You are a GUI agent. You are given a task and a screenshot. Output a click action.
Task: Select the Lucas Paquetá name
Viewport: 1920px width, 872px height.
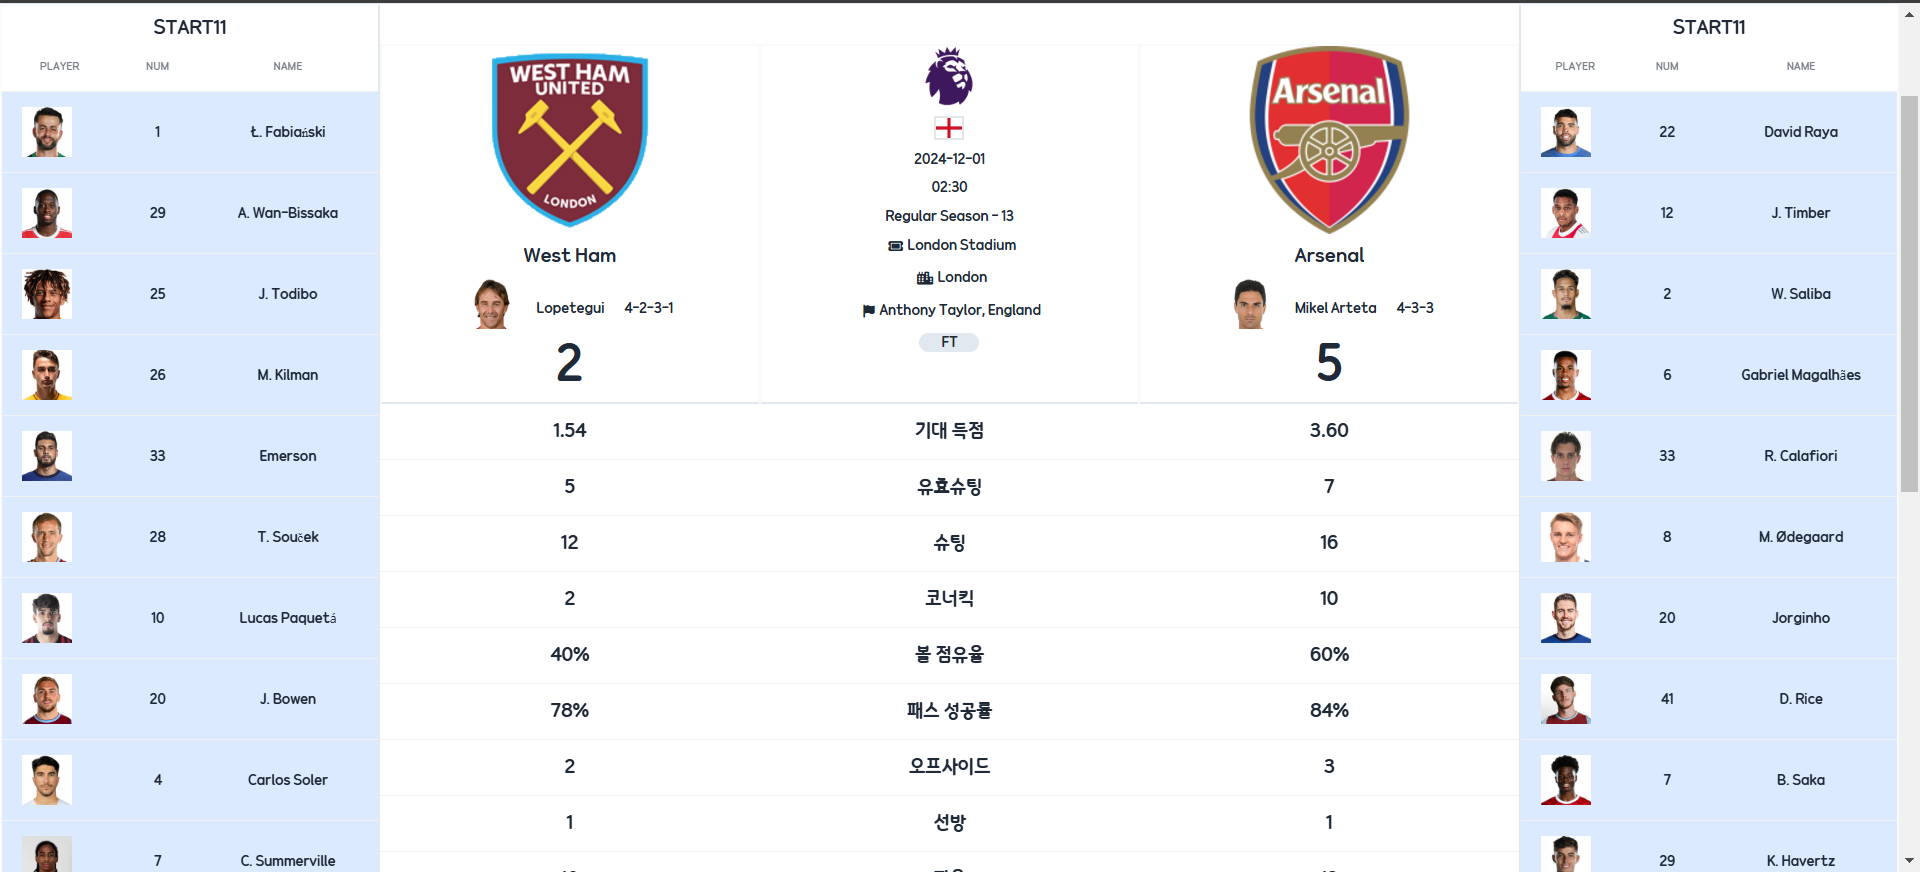[288, 618]
